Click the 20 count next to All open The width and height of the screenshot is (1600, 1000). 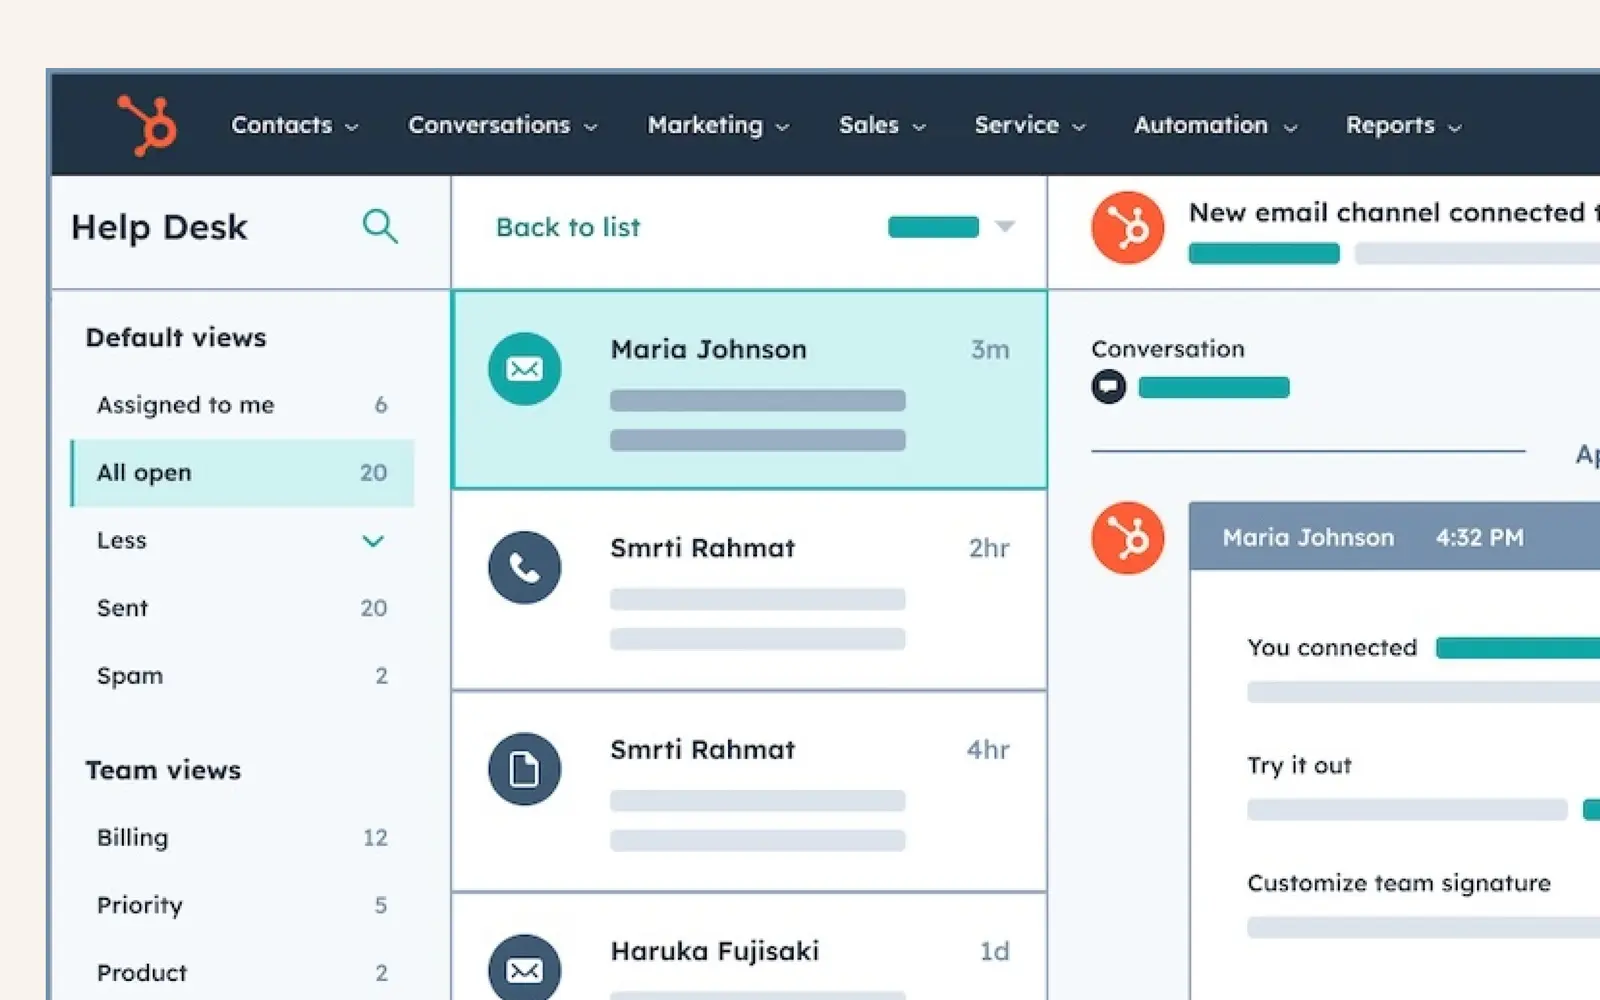pos(373,473)
